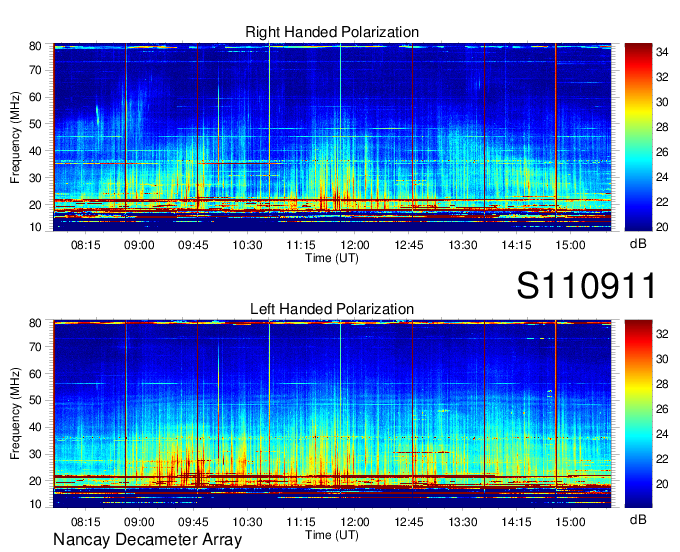Click the Right Handed Polarization spectrogram

(332, 137)
